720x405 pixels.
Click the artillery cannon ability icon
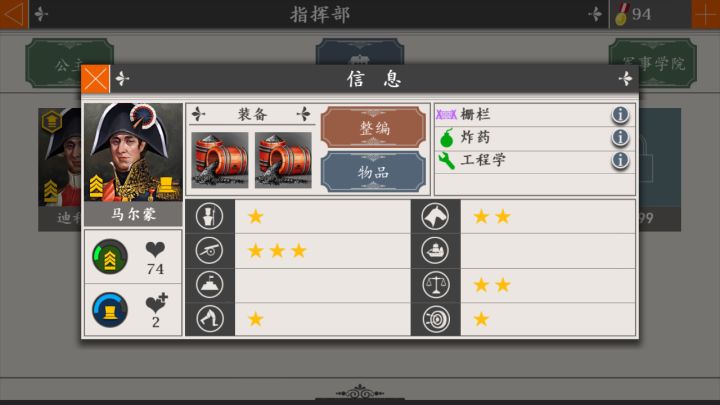(209, 251)
